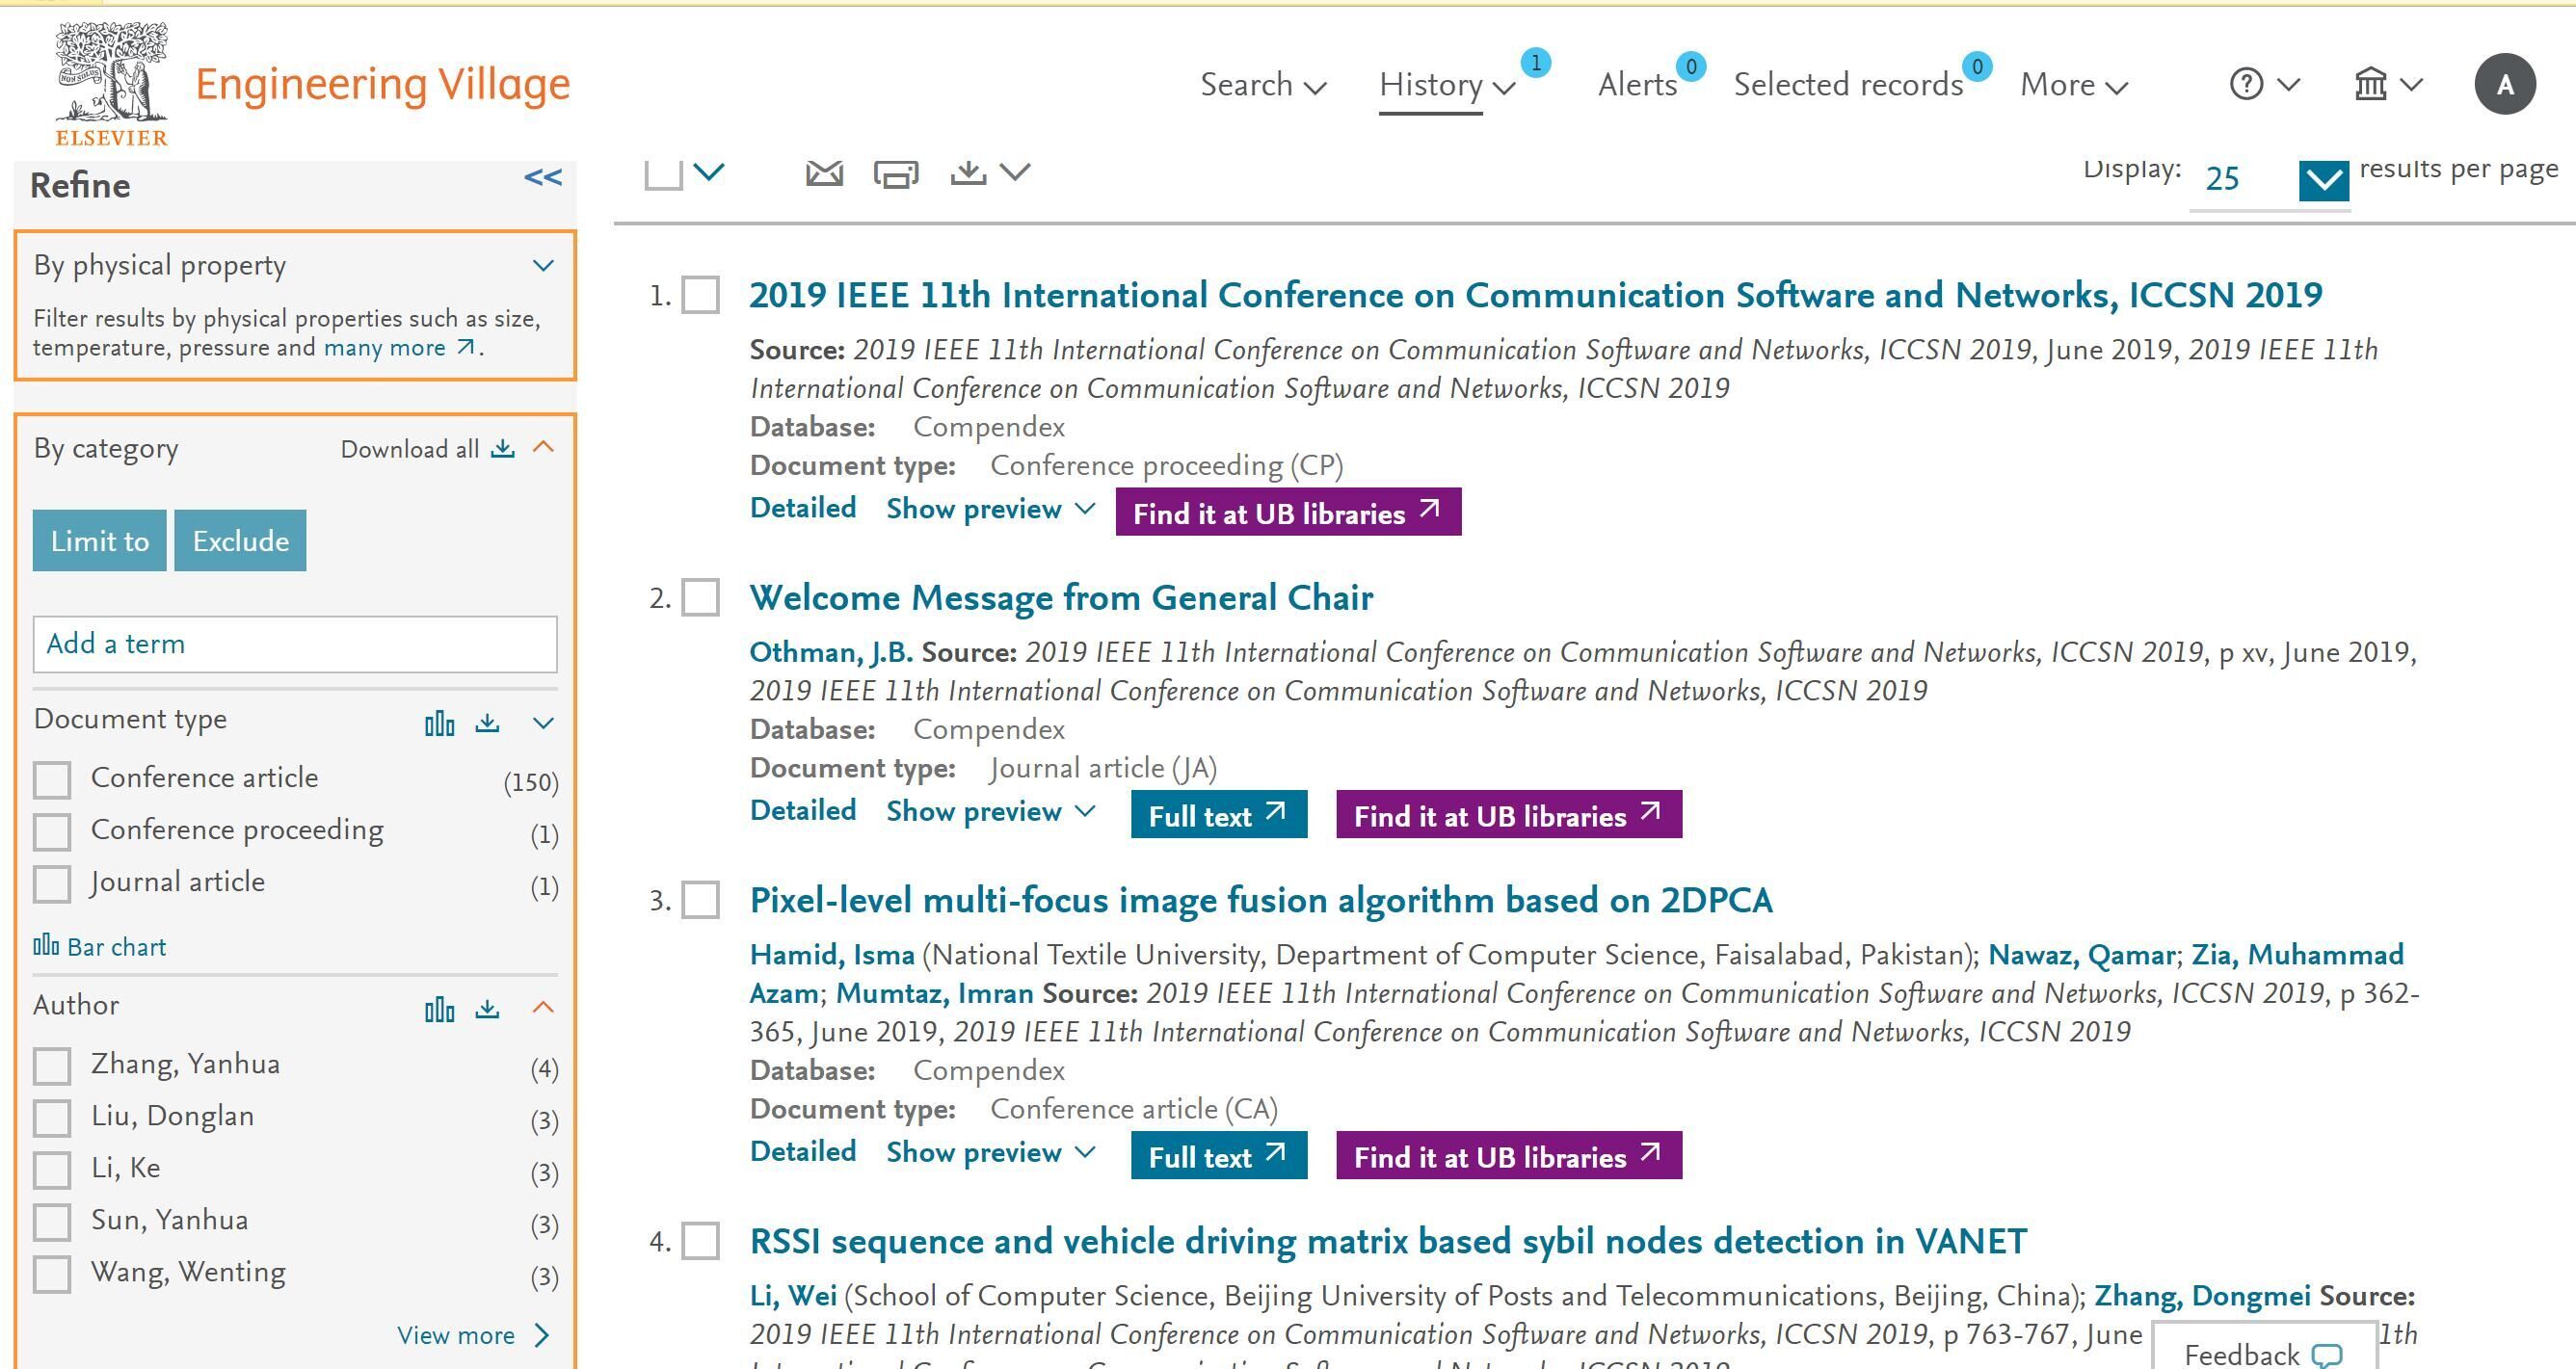Open many more physical properties link
Screen dimensions: 2576x1369
pyautogui.click(x=400, y=348)
